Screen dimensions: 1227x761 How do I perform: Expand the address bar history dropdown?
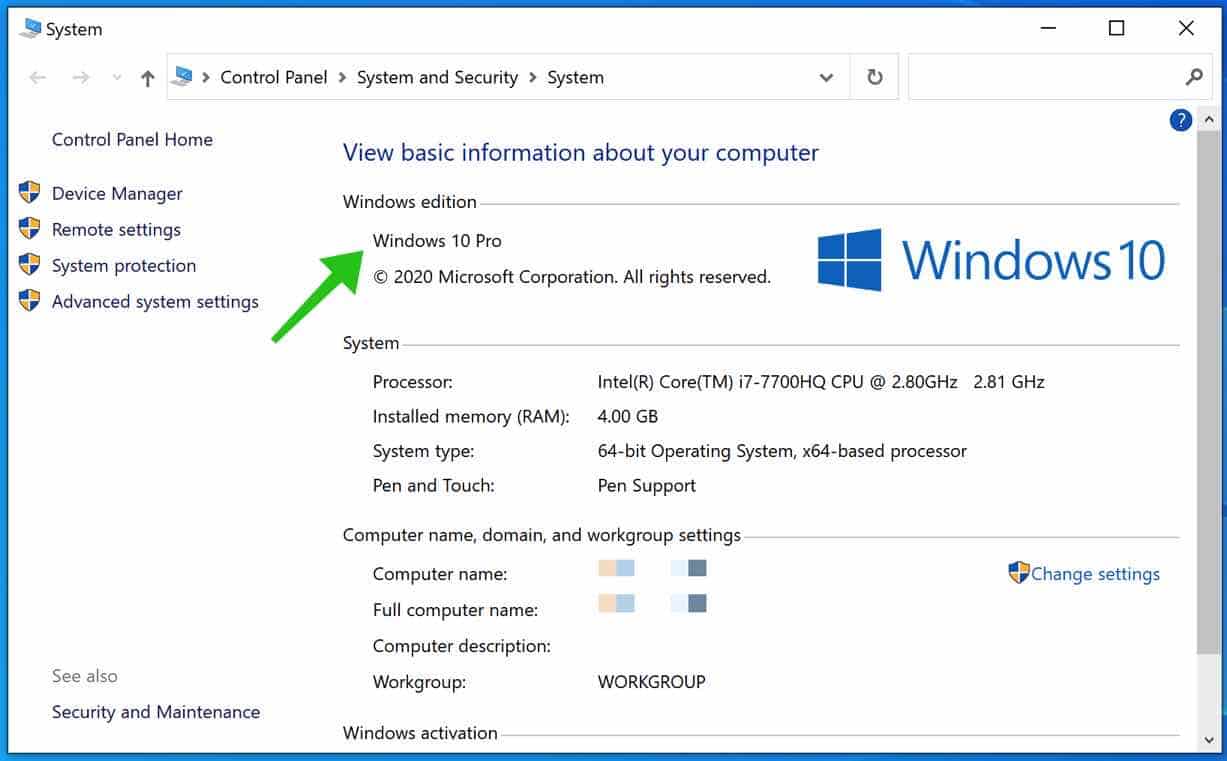[826, 78]
